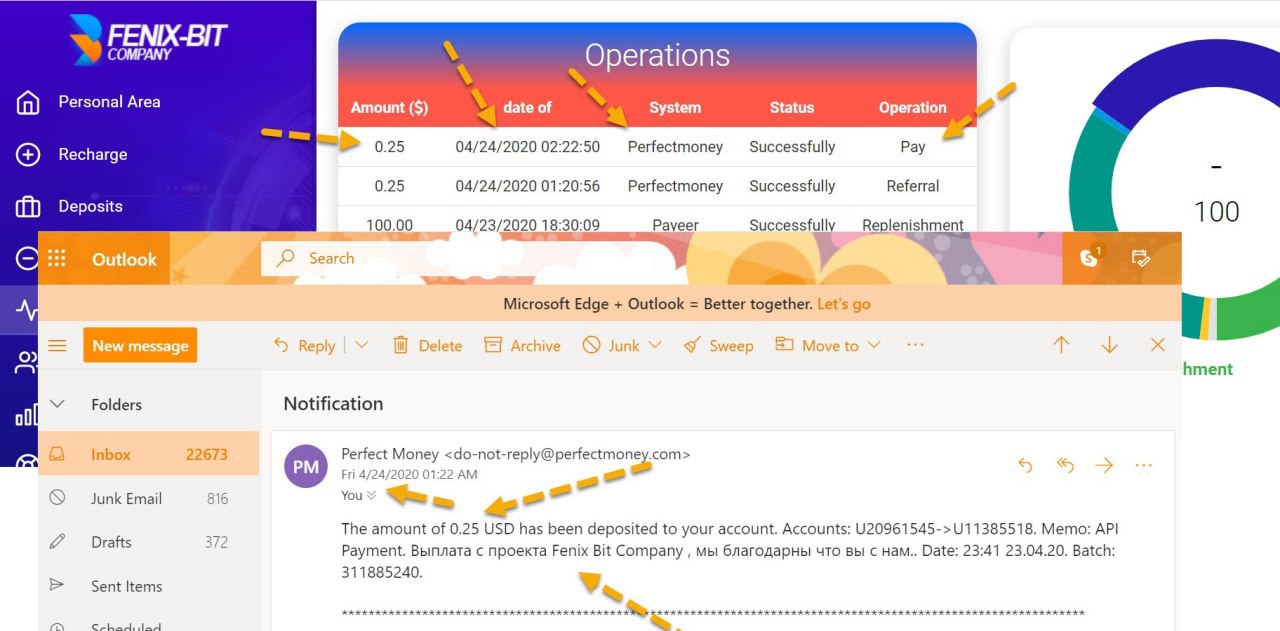Collapse the Folders section chevron
The width and height of the screenshot is (1280, 631).
pyautogui.click(x=57, y=404)
